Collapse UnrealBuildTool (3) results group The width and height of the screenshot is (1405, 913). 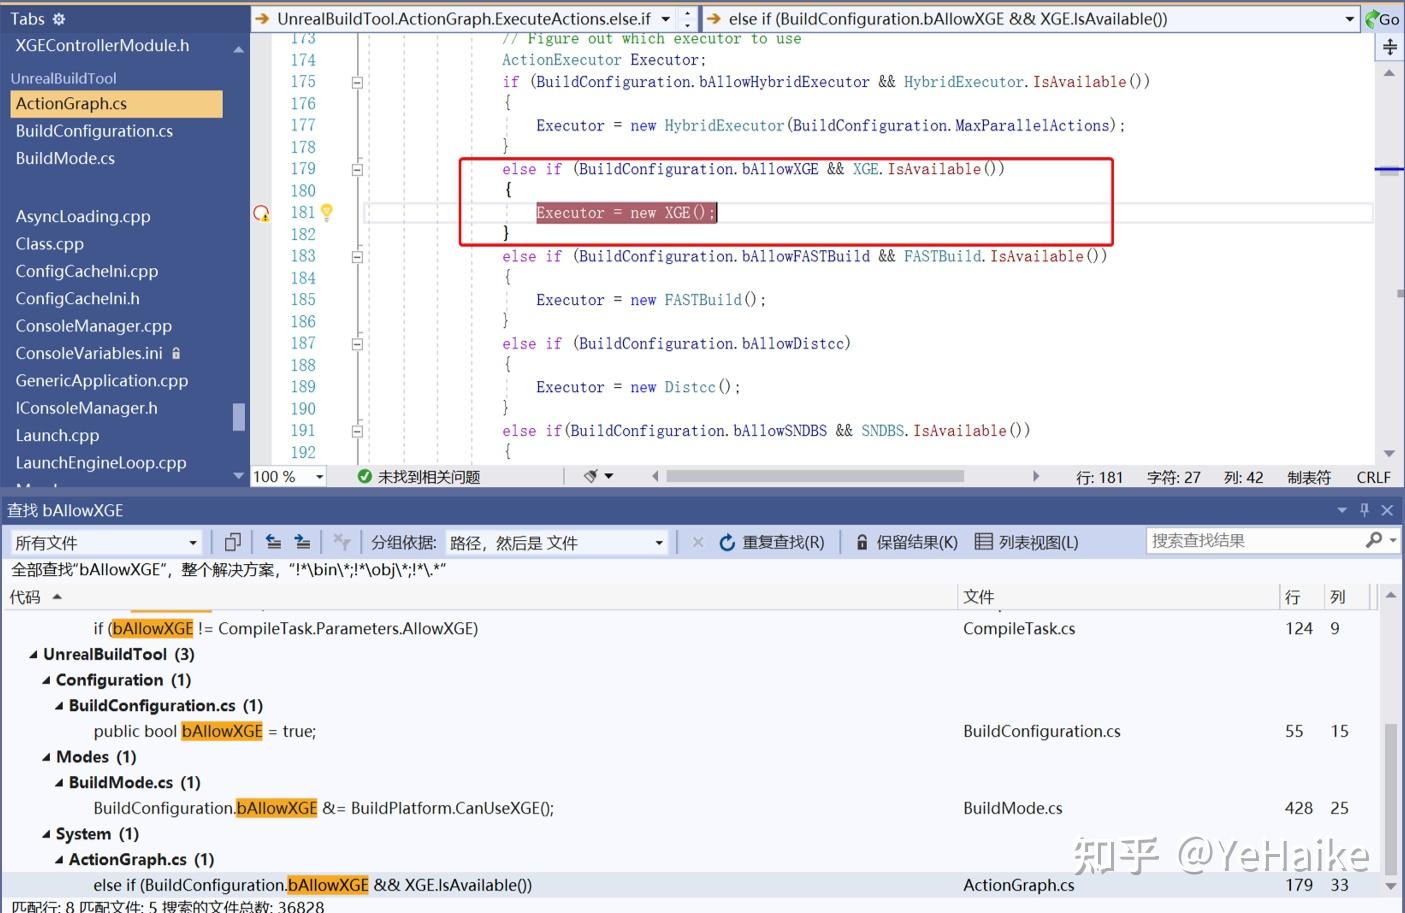34,654
